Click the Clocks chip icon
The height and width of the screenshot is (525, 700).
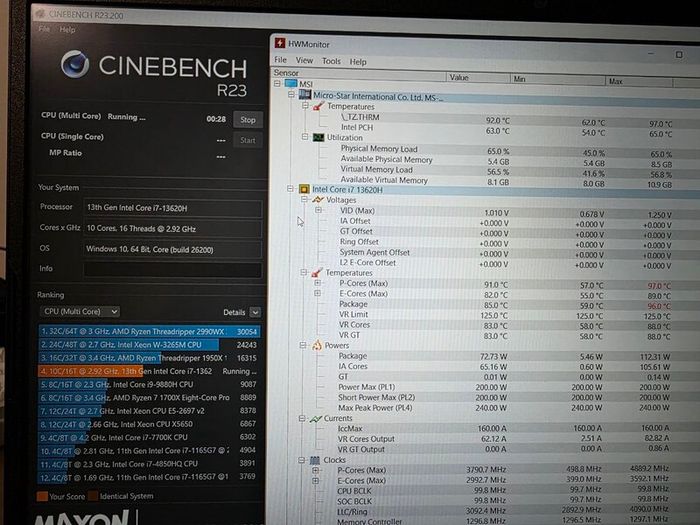pos(315,460)
